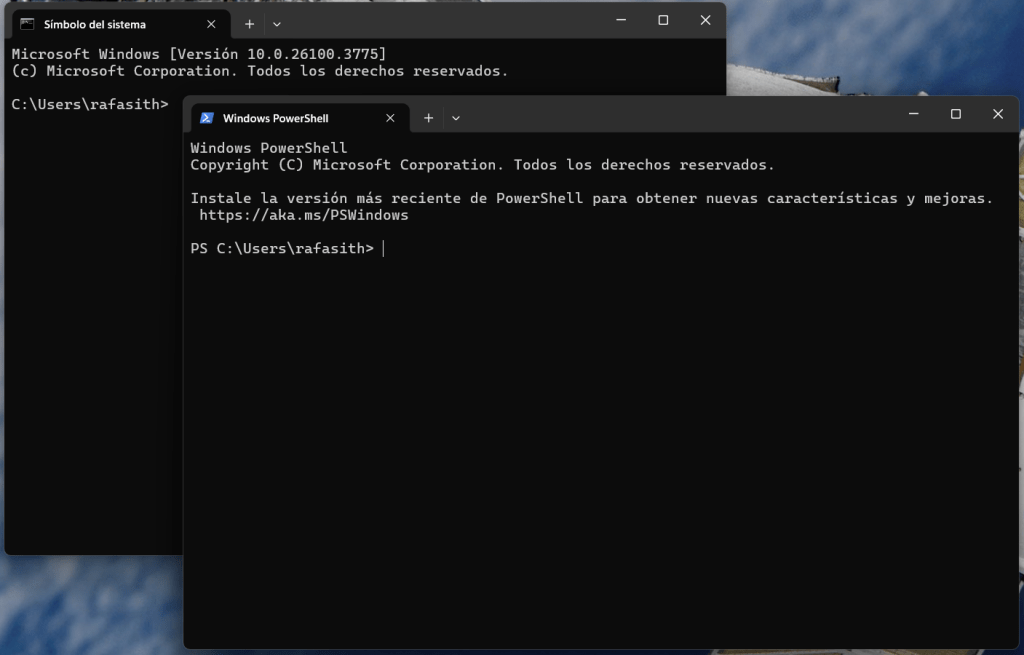The height and width of the screenshot is (655, 1024).
Task: Open a new tab in Command Prompt window
Action: [x=249, y=24]
